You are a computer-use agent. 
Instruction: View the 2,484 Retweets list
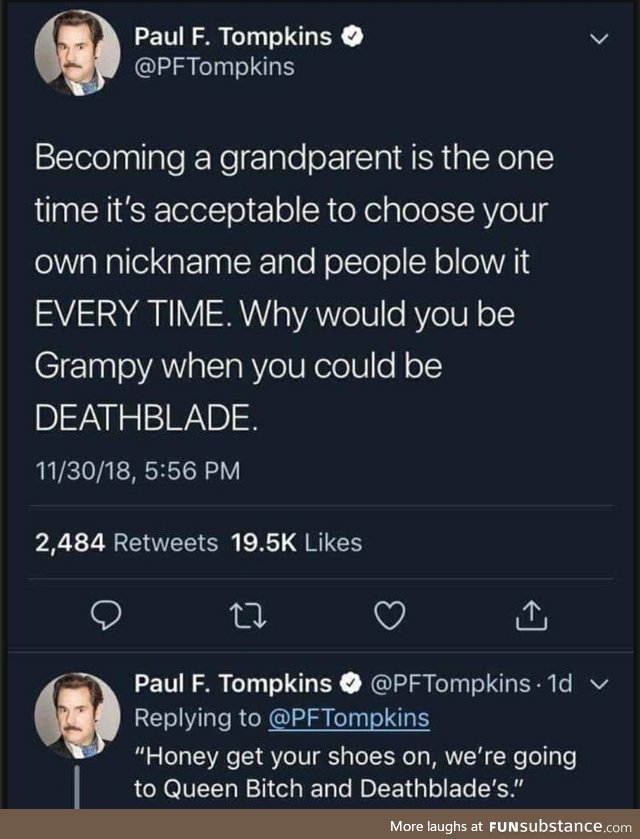[126, 543]
